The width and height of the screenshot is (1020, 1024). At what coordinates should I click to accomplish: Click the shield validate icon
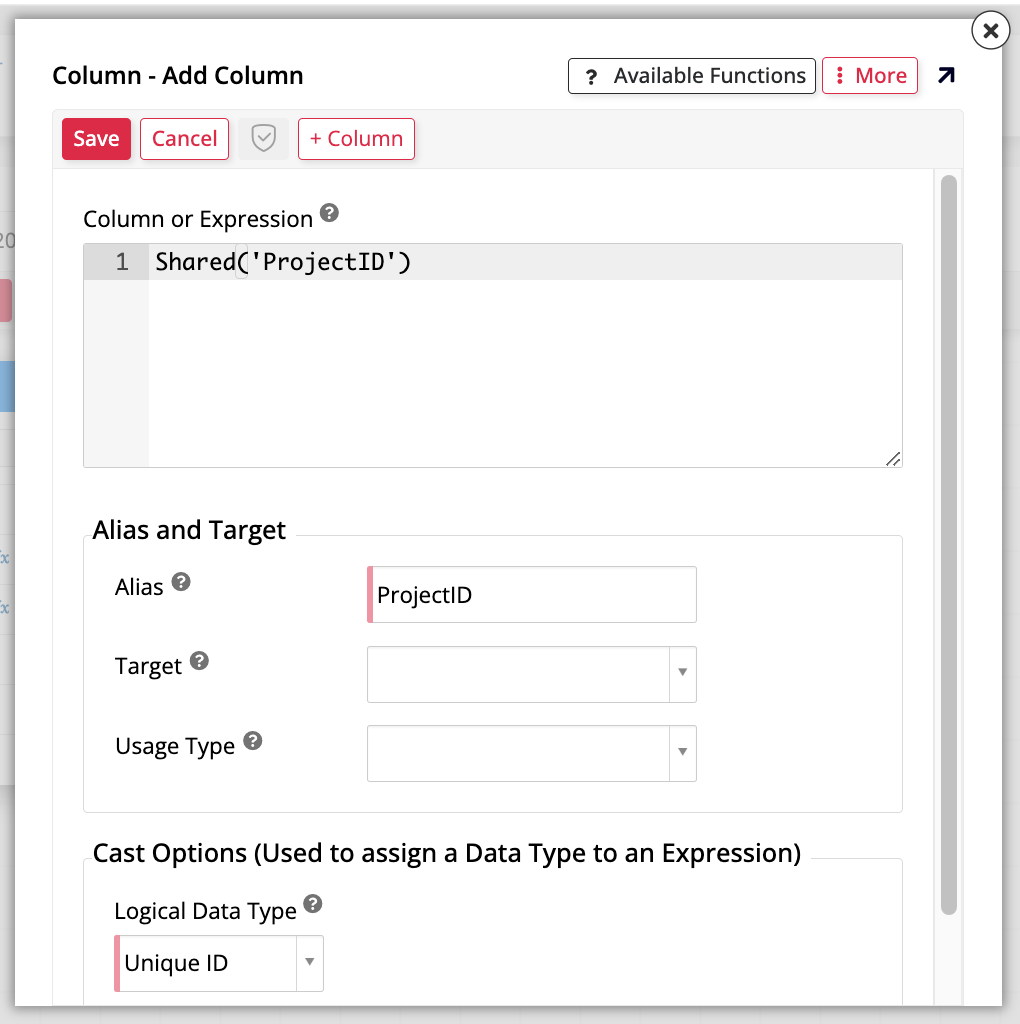263,139
